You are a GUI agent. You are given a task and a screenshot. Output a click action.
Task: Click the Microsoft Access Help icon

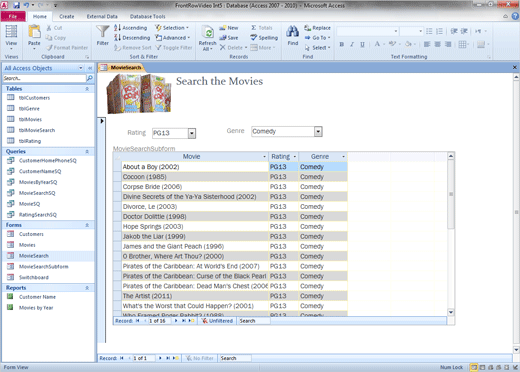coord(515,16)
